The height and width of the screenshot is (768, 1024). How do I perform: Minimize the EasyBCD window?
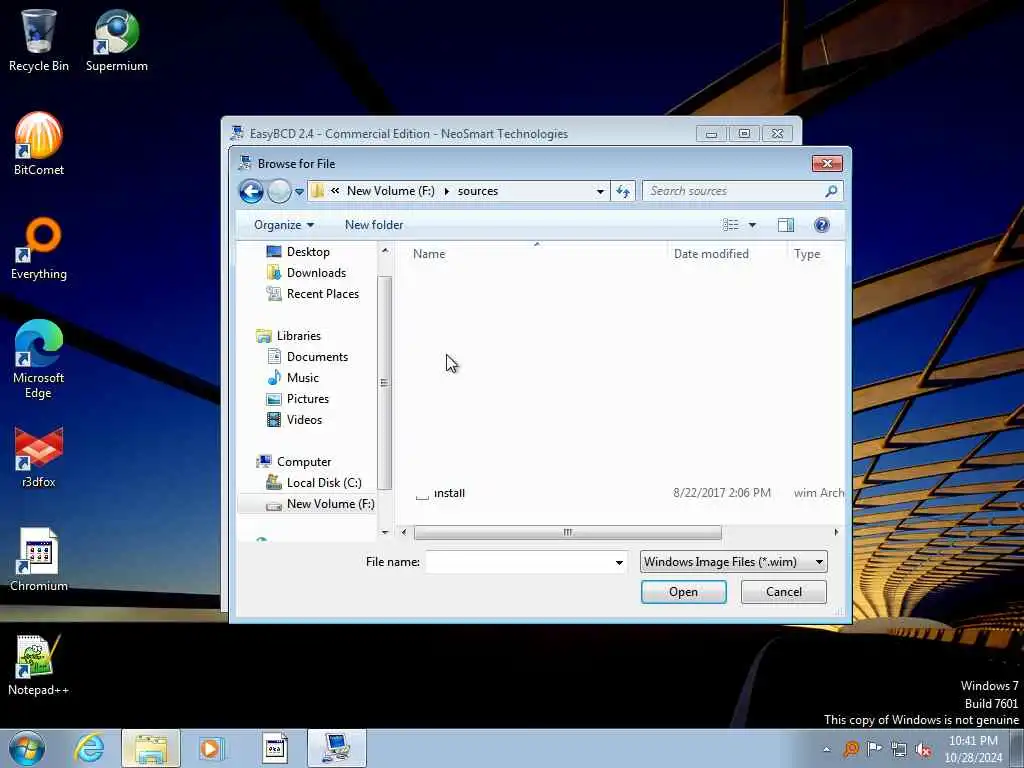point(711,134)
